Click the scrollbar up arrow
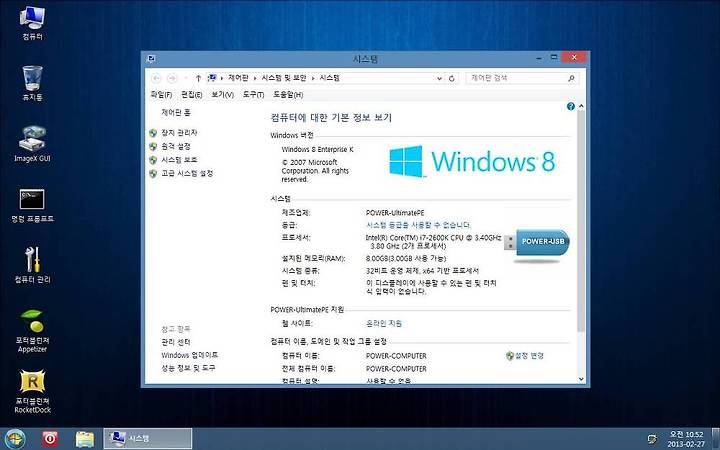Screen dimensions: 720x450 (x=581, y=107)
